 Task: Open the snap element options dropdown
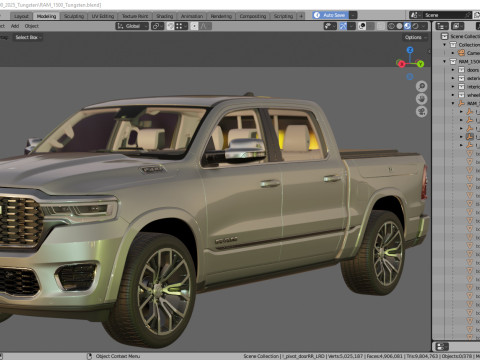pyautogui.click(x=181, y=26)
